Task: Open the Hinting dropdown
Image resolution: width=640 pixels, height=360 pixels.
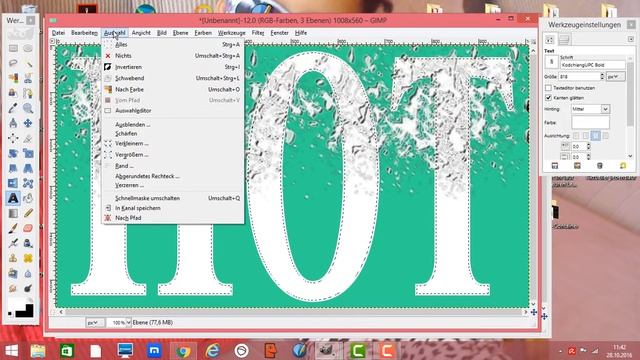Action: click(x=591, y=109)
